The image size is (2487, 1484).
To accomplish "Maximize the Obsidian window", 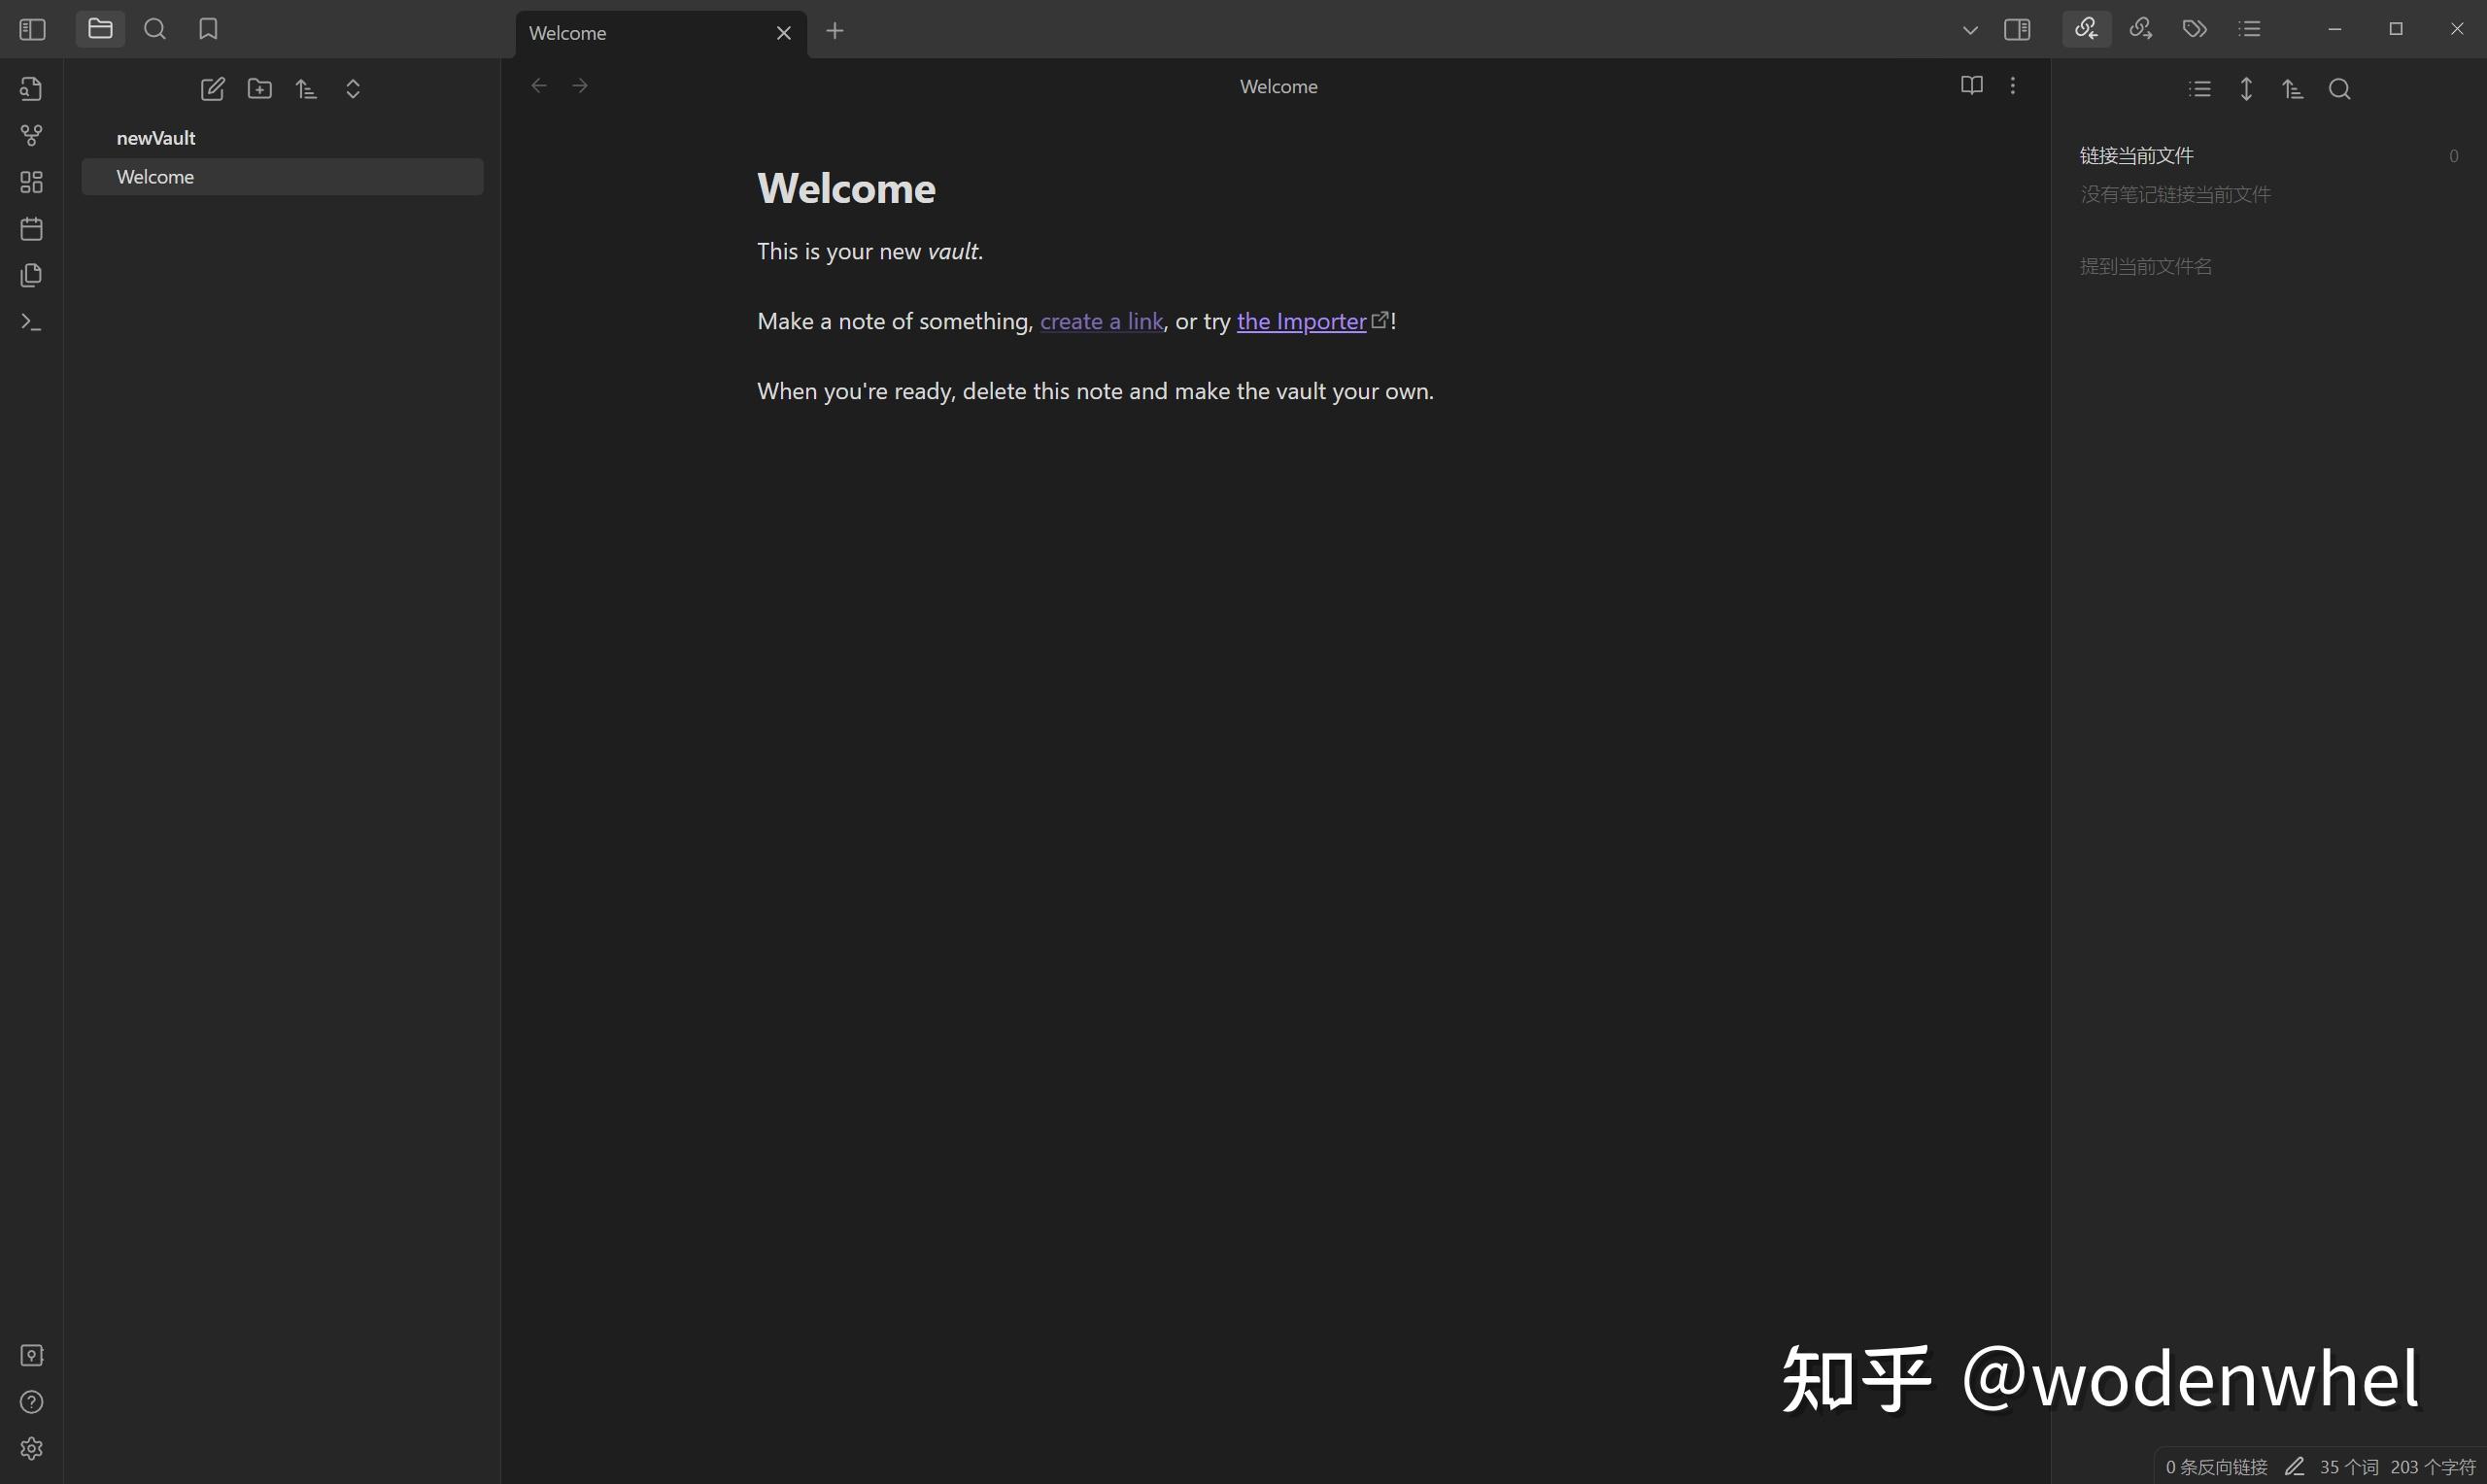I will point(2396,29).
